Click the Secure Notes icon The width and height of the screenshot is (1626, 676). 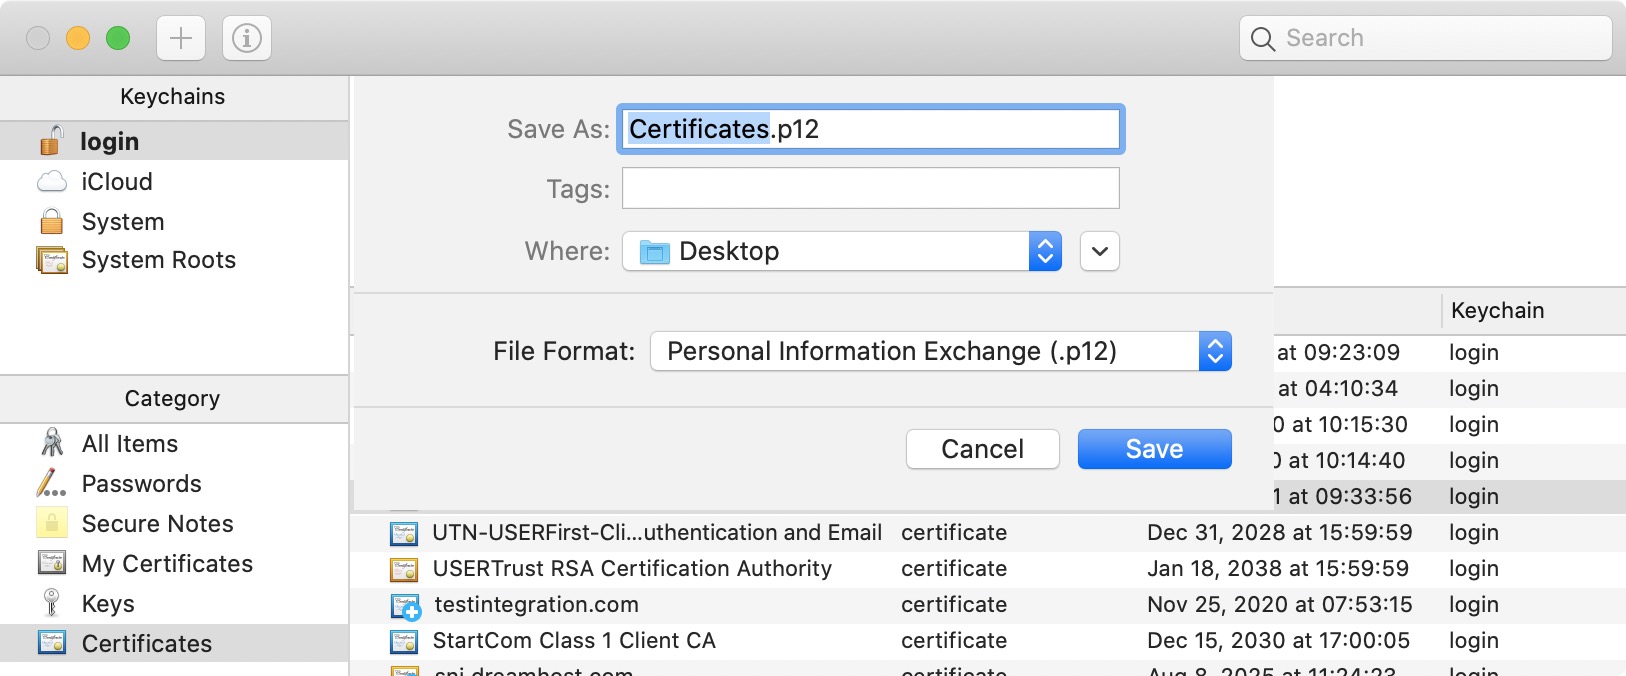52,523
